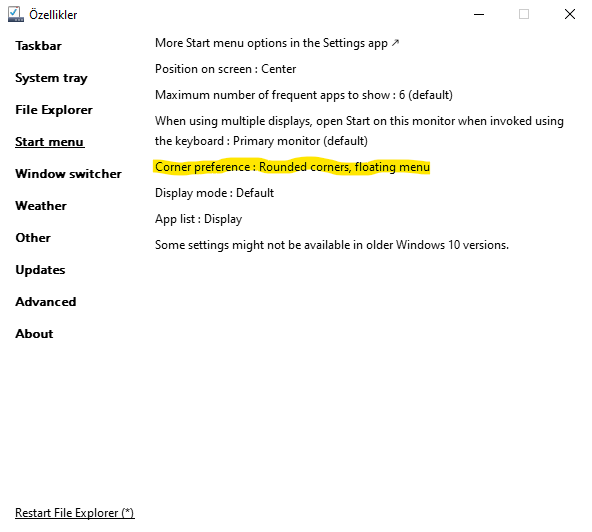This screenshot has height=532, width=592.
Task: Open More Start menu options in Settings app
Action: click(x=277, y=43)
